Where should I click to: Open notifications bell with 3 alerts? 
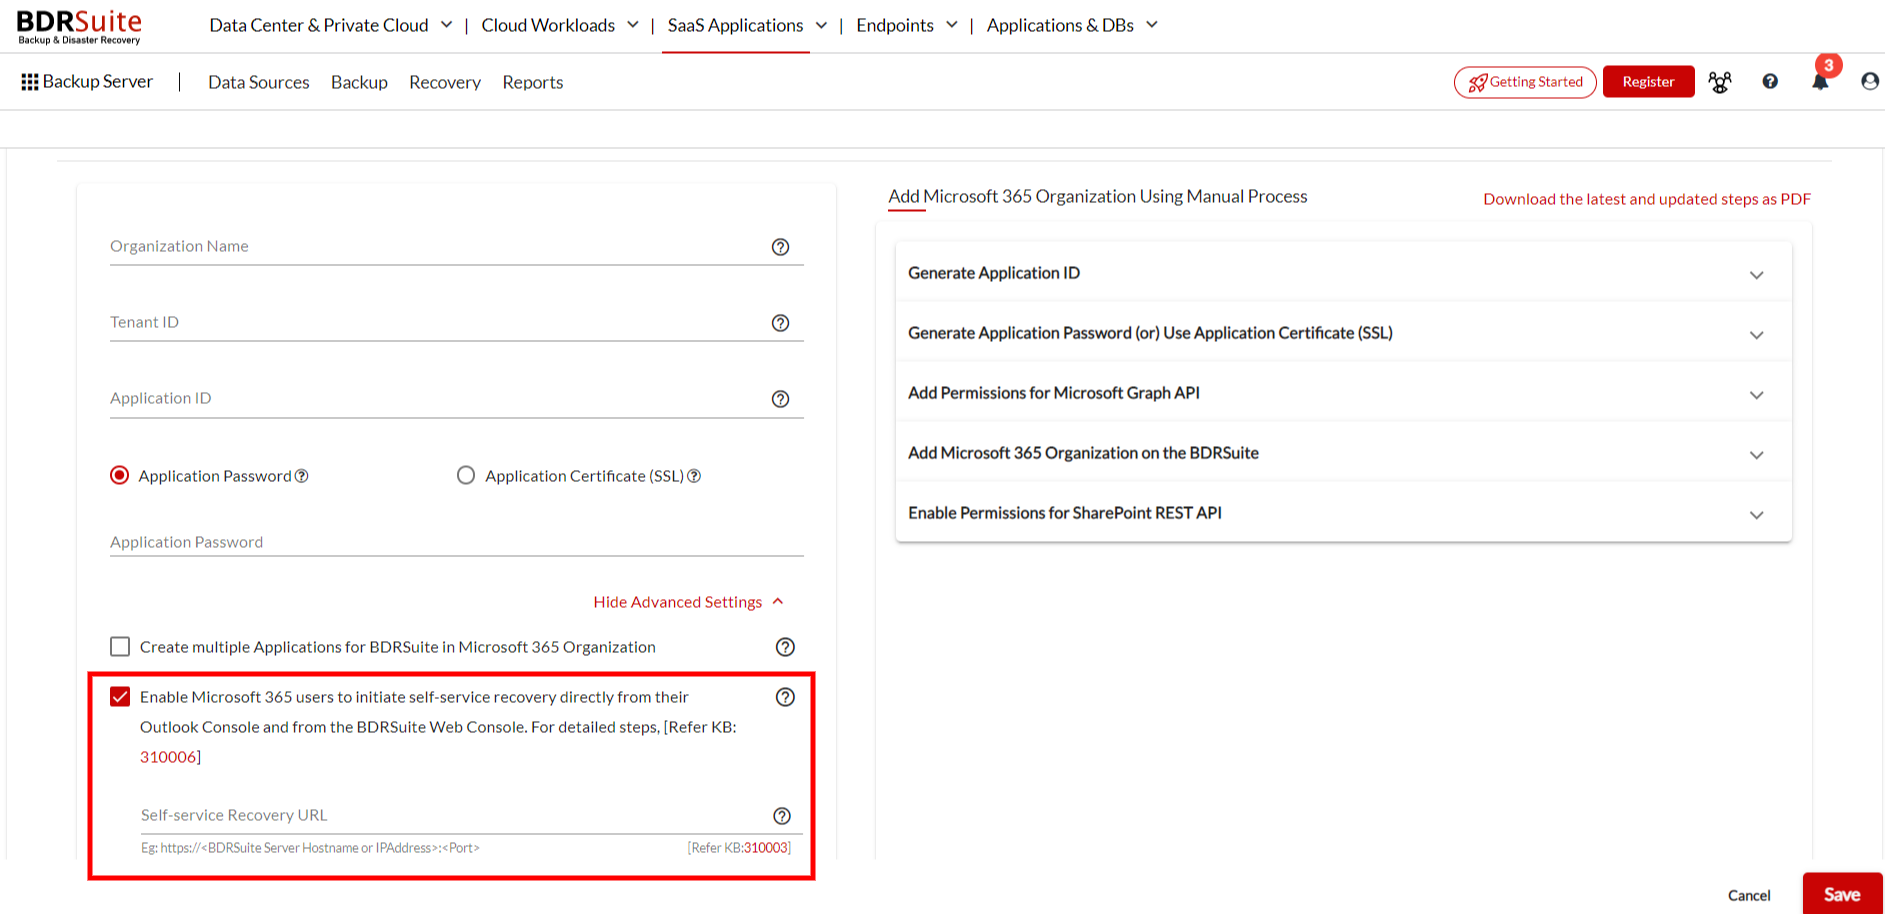click(1821, 80)
